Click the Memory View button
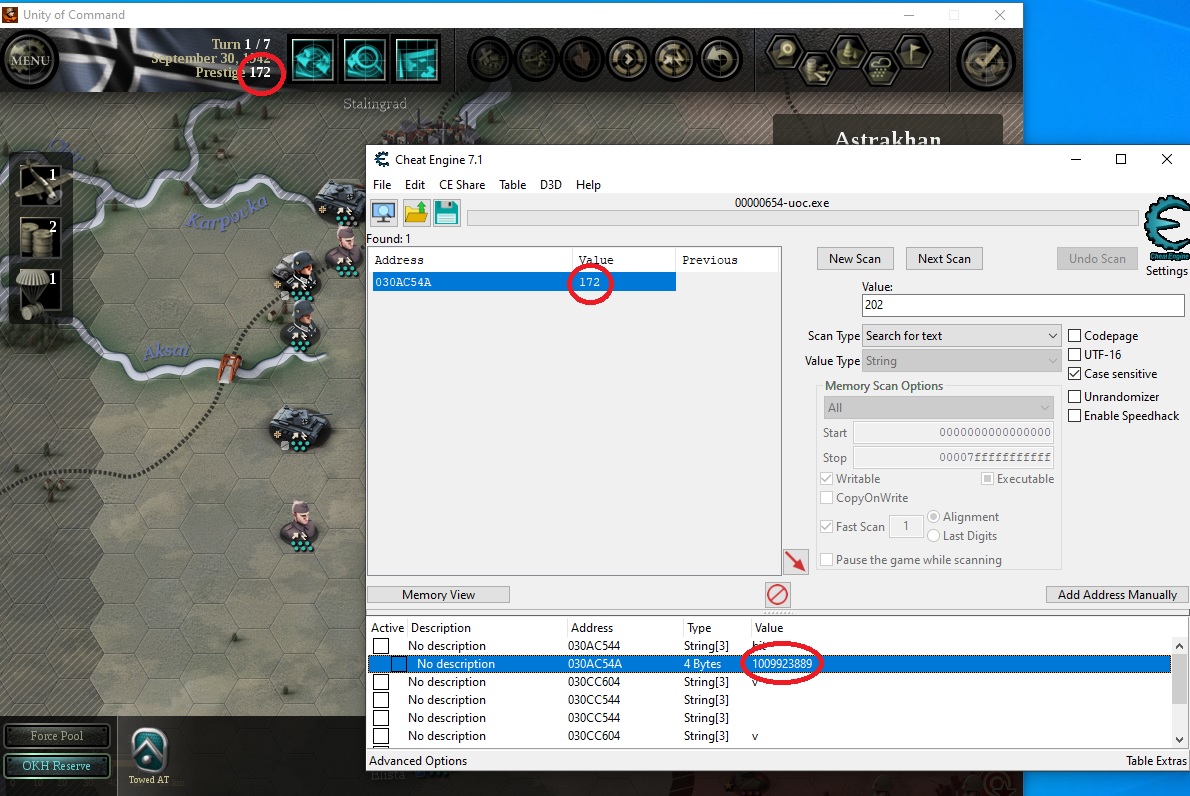This screenshot has width=1190, height=796. click(438, 595)
